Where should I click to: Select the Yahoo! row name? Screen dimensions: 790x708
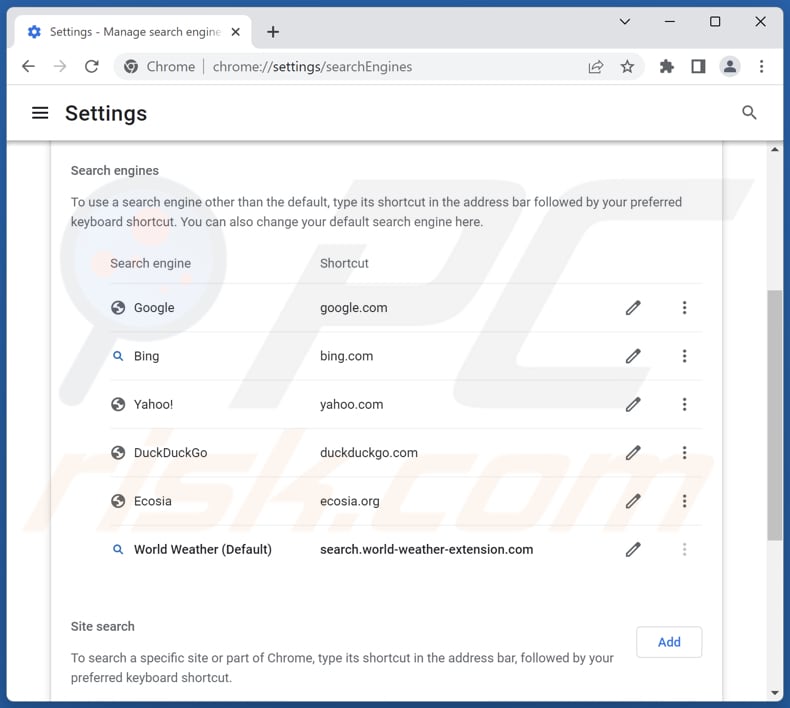click(x=153, y=404)
